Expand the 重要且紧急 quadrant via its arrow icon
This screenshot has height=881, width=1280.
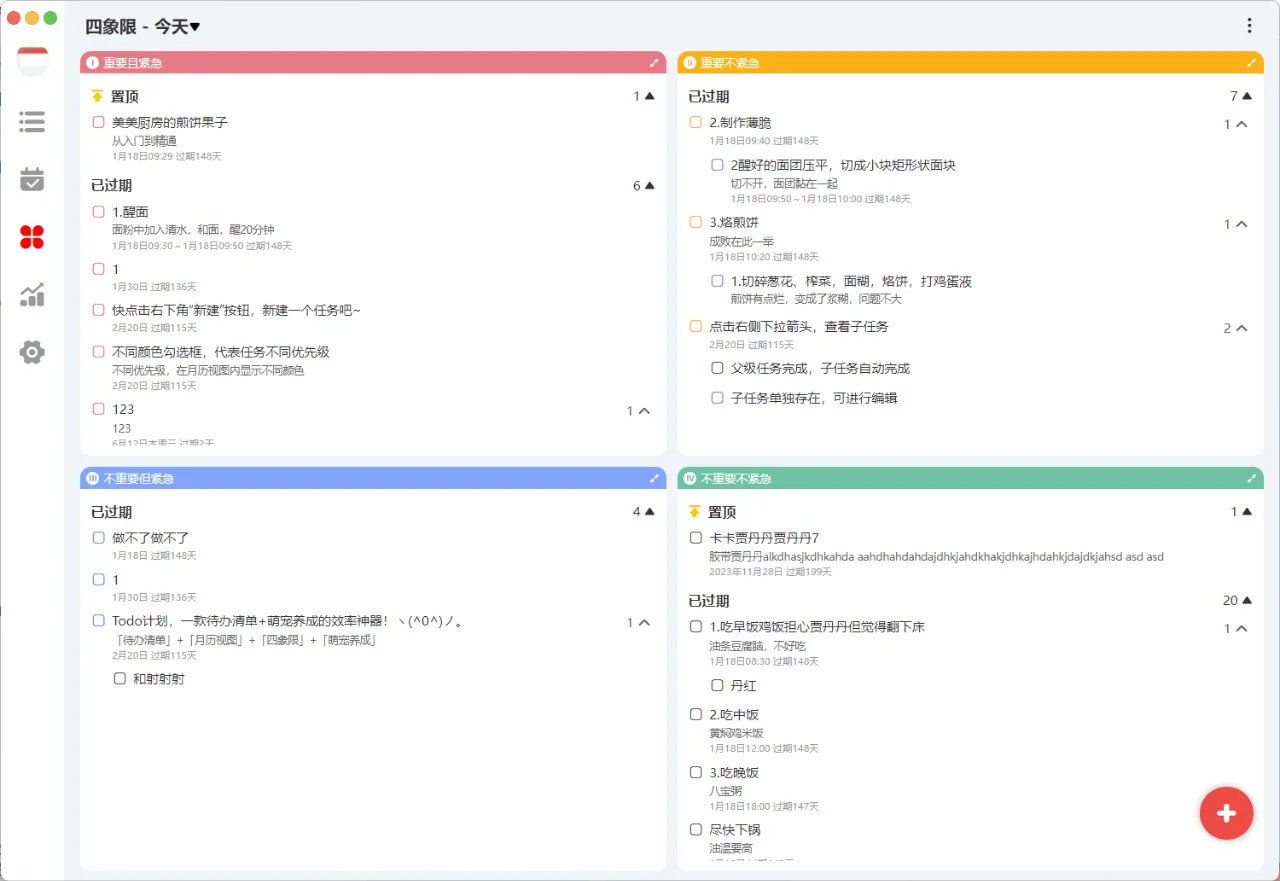pos(655,62)
